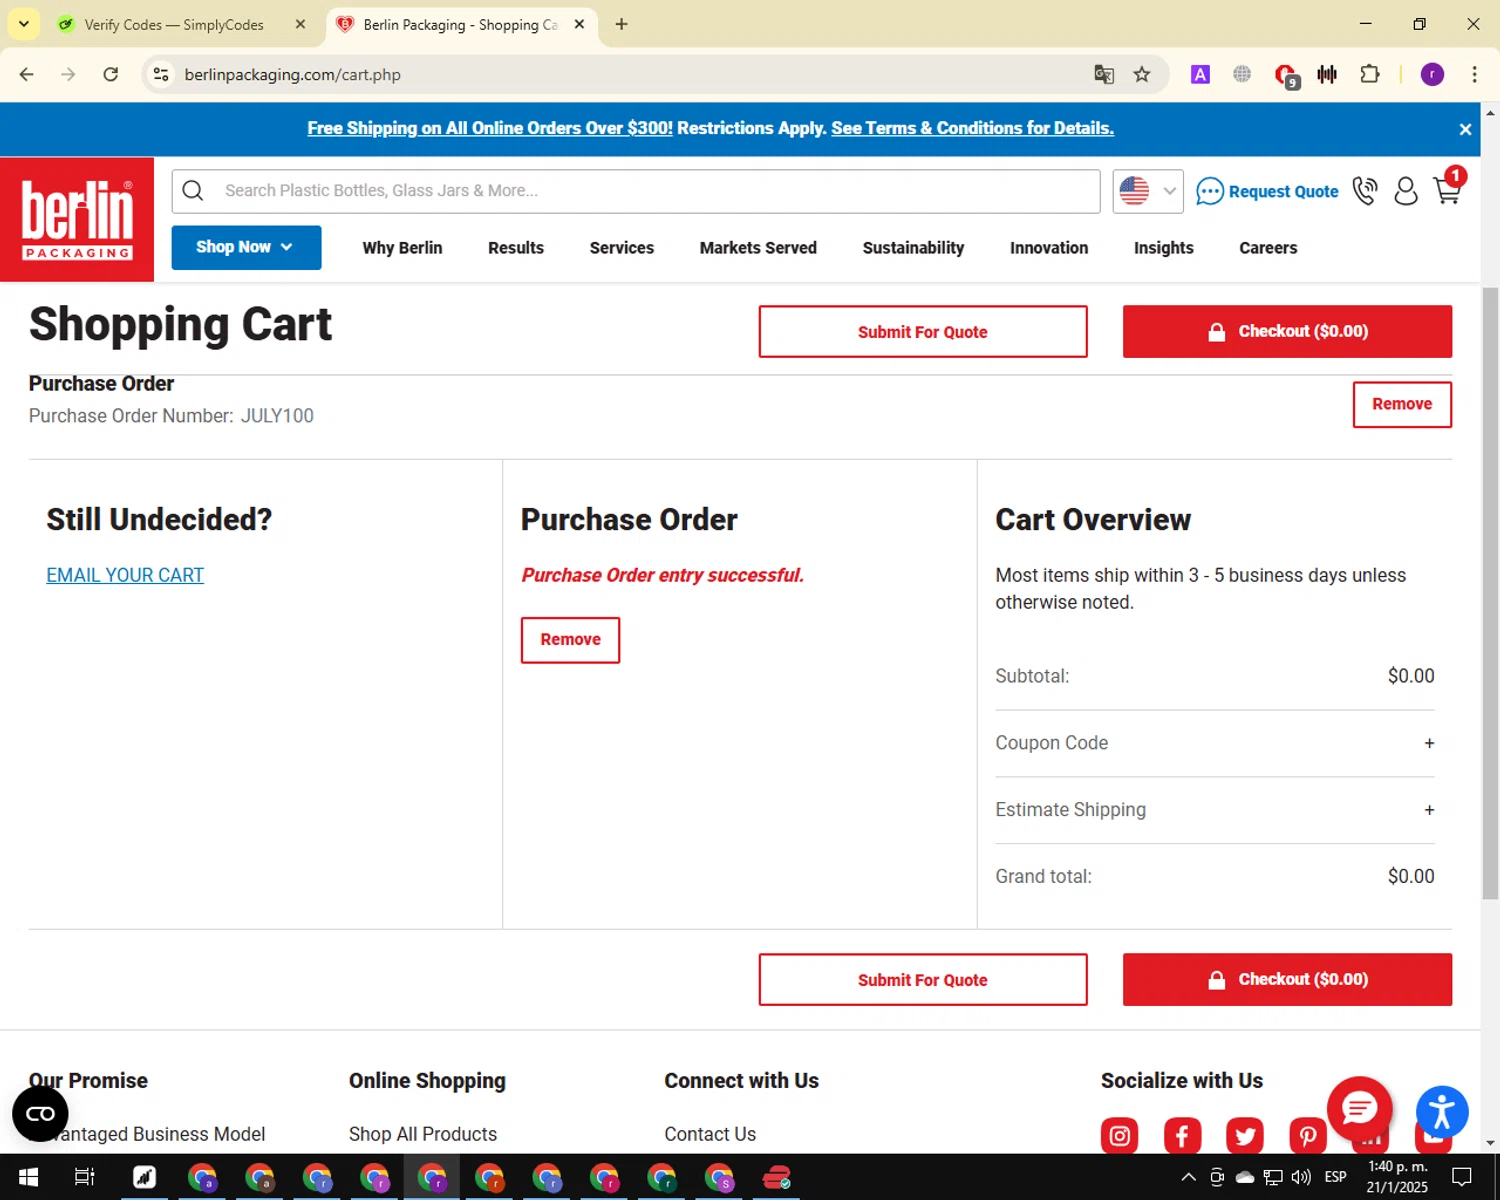The height and width of the screenshot is (1200, 1500).
Task: Reload the current page
Action: 111,74
